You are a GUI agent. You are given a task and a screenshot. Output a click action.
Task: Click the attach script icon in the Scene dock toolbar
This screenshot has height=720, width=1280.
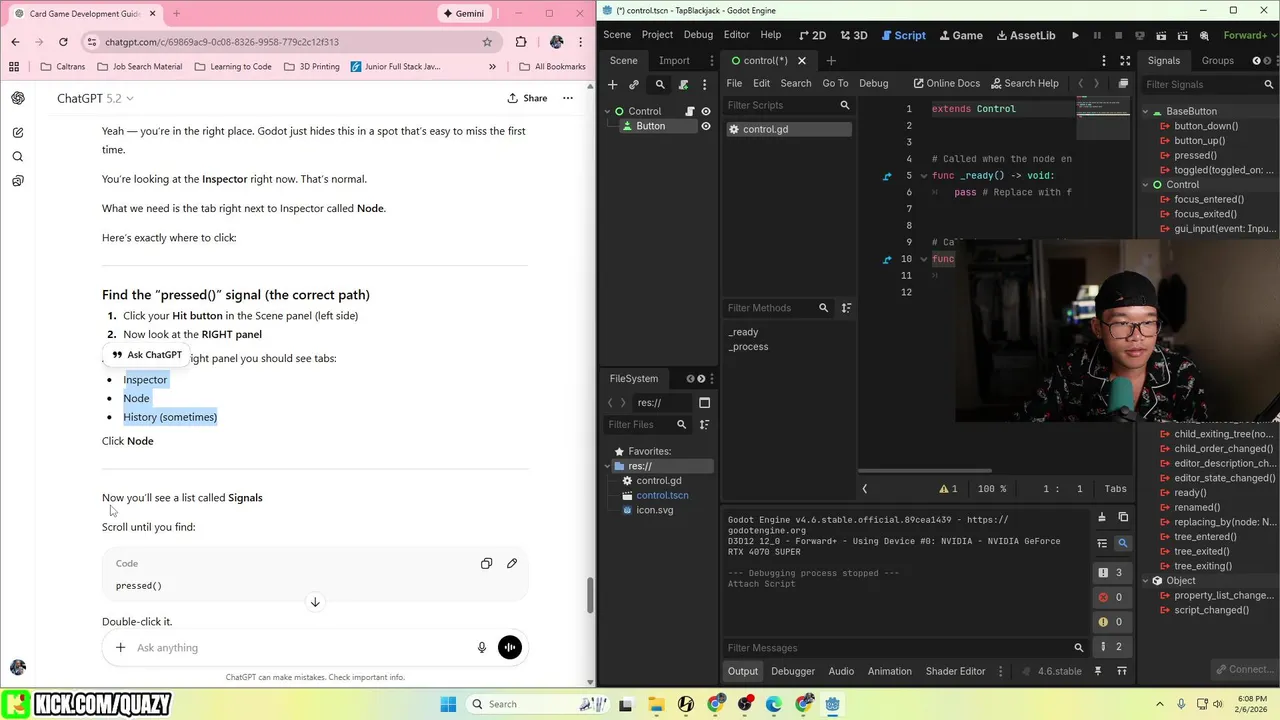(683, 85)
